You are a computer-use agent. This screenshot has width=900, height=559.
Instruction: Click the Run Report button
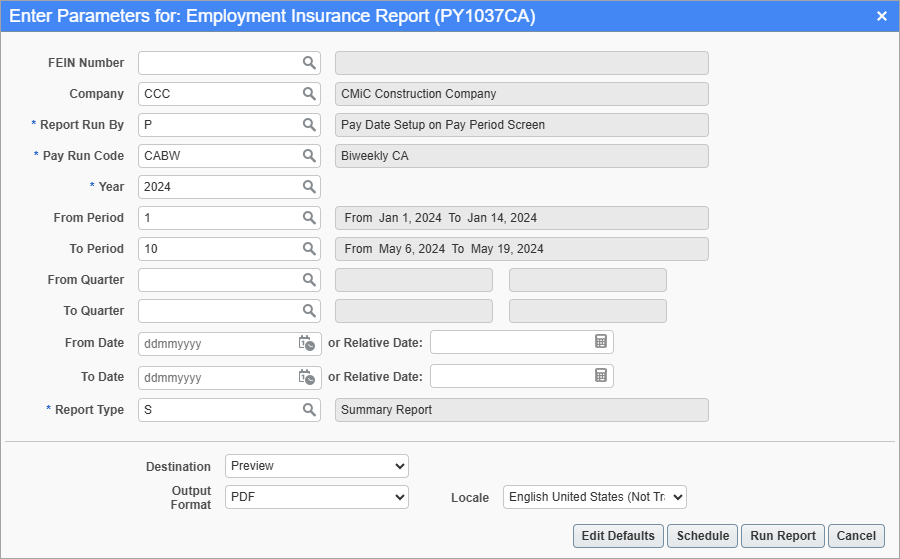(x=783, y=535)
